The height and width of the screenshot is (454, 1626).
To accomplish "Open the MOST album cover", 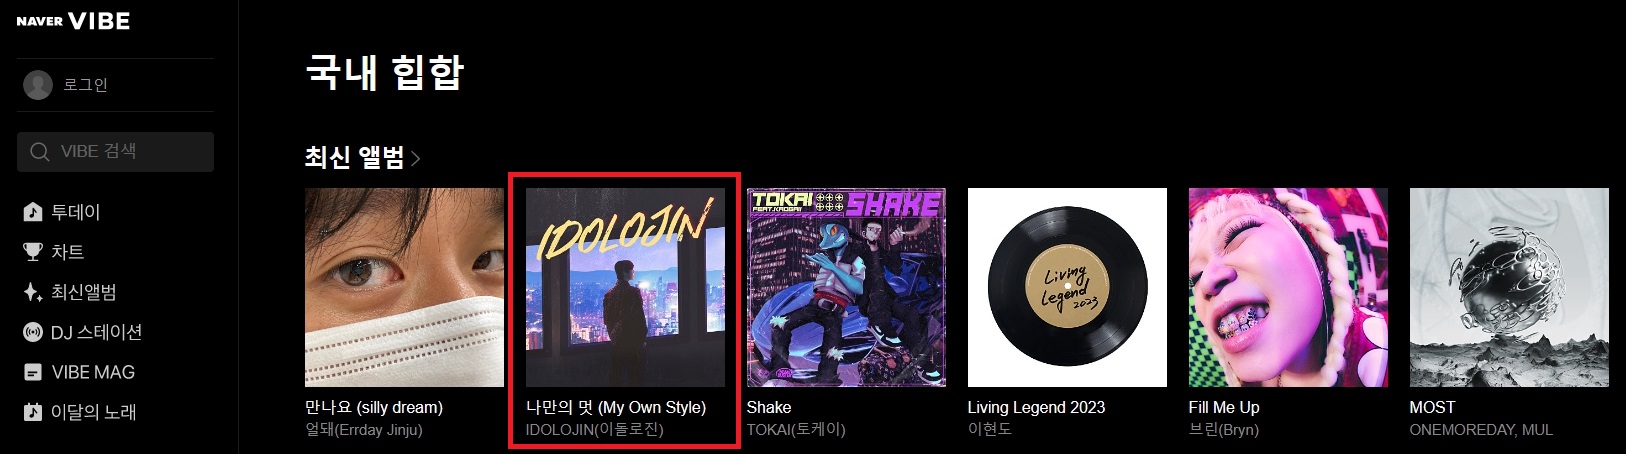I will [x=1509, y=287].
